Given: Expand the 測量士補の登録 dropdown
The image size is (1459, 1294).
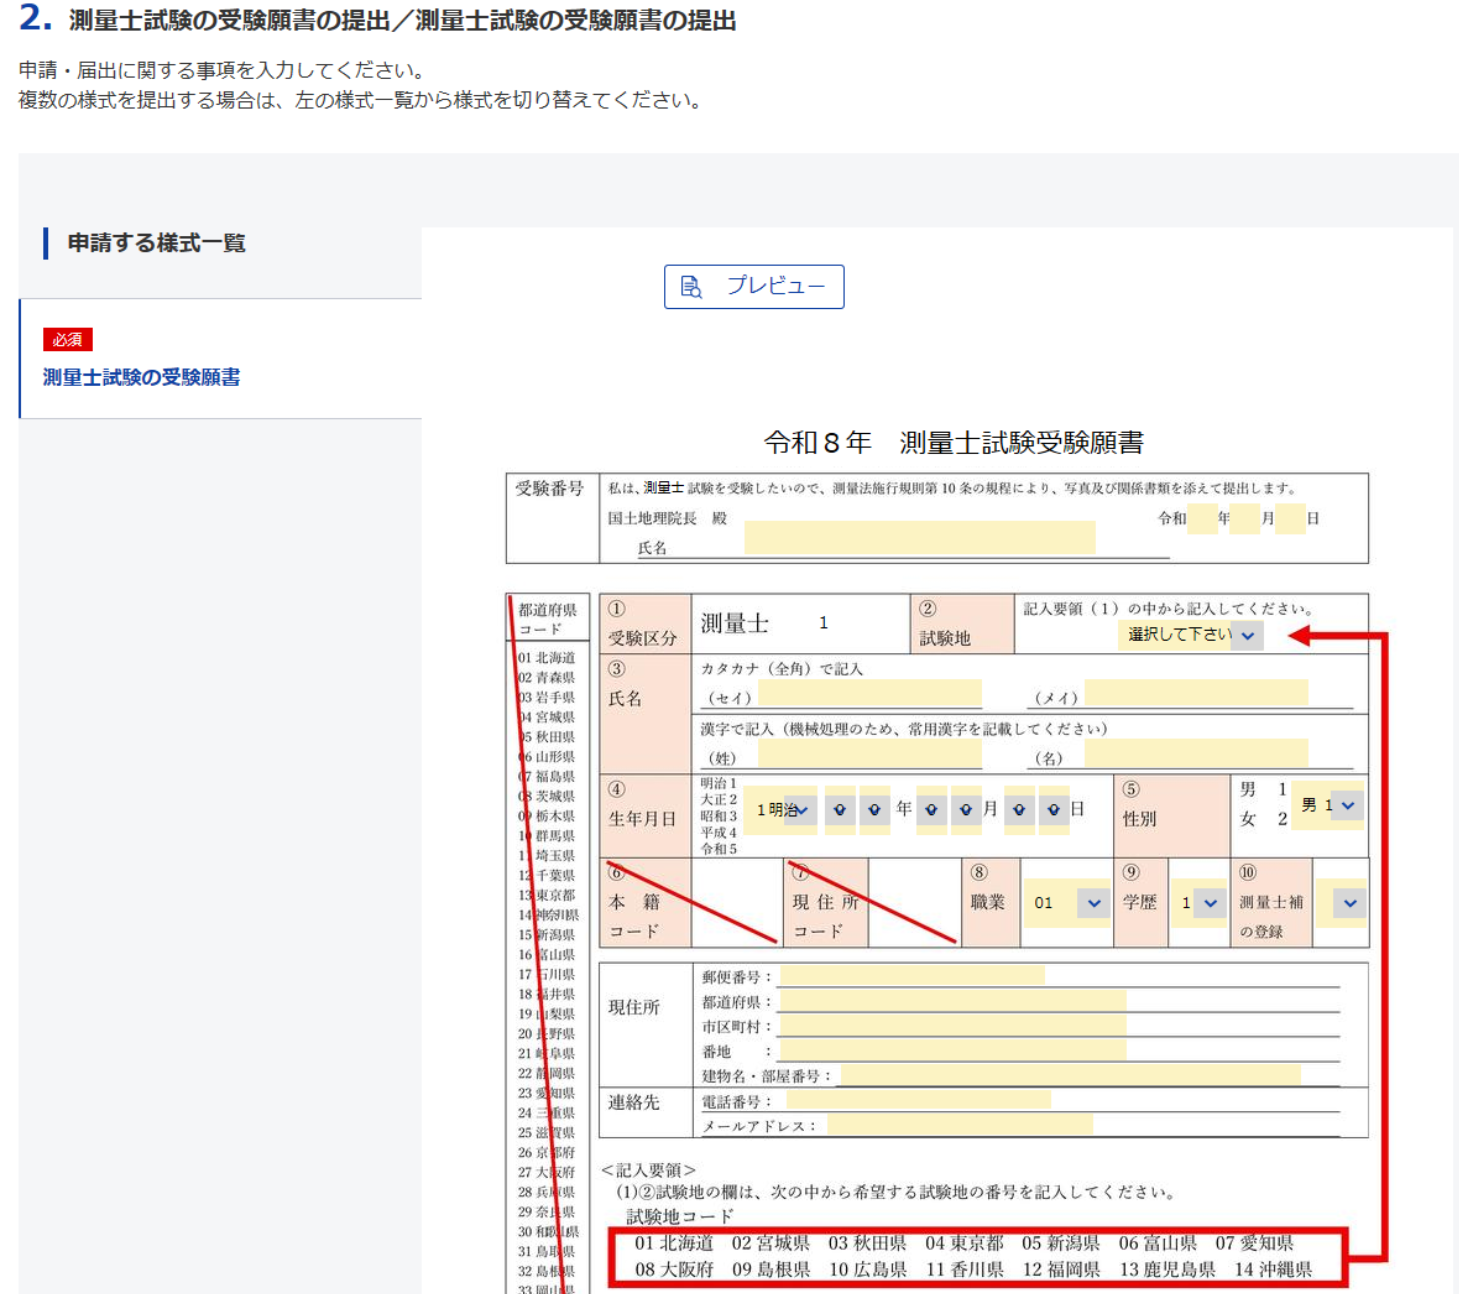Looking at the screenshot, I should tap(1340, 903).
